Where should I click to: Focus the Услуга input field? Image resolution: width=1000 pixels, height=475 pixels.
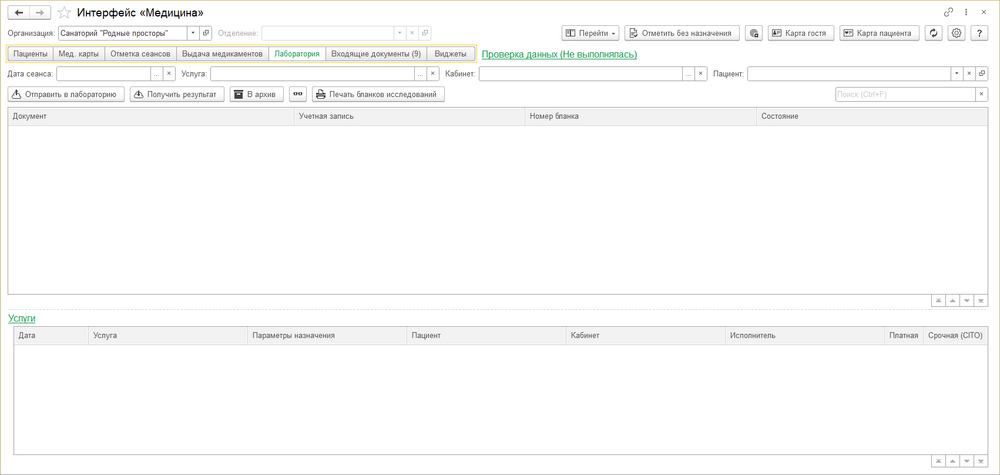(x=312, y=74)
